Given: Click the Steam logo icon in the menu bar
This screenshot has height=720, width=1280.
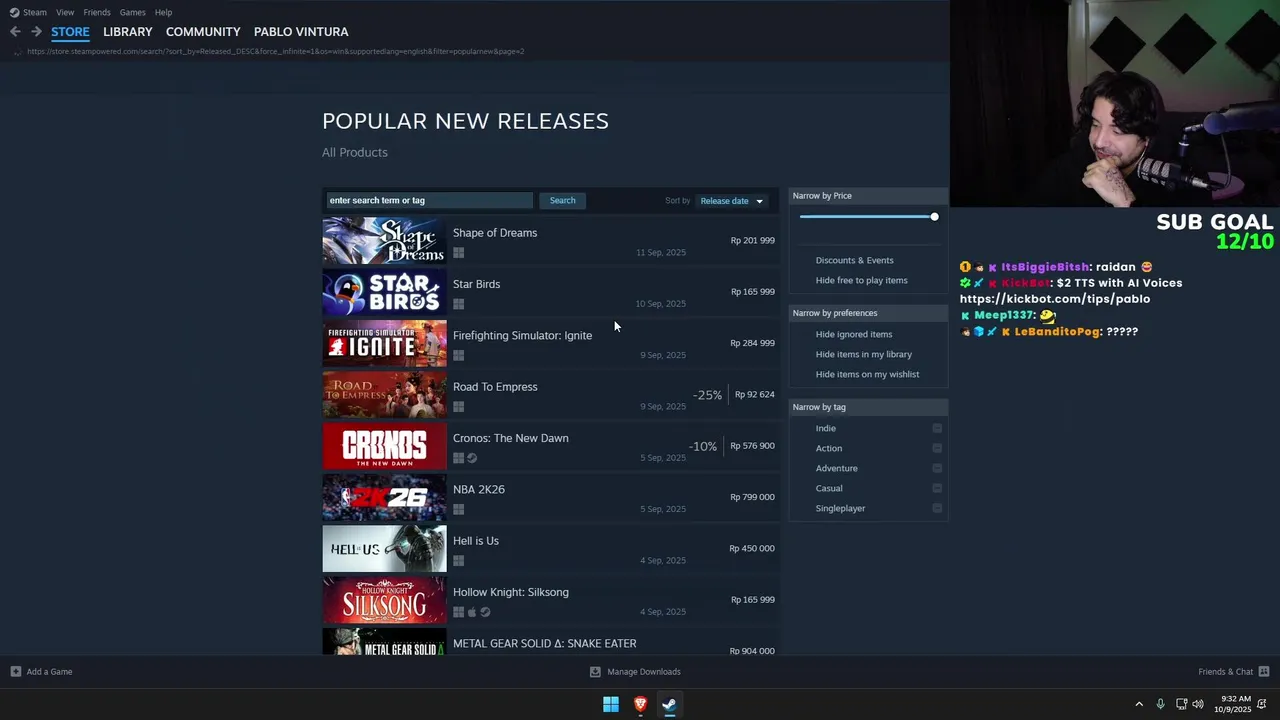Looking at the screenshot, I should pyautogui.click(x=14, y=12).
